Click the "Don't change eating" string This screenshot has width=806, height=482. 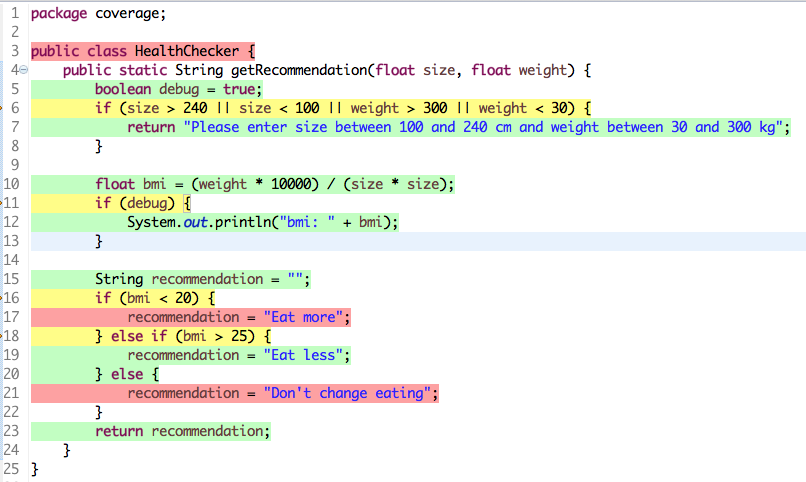pos(347,394)
